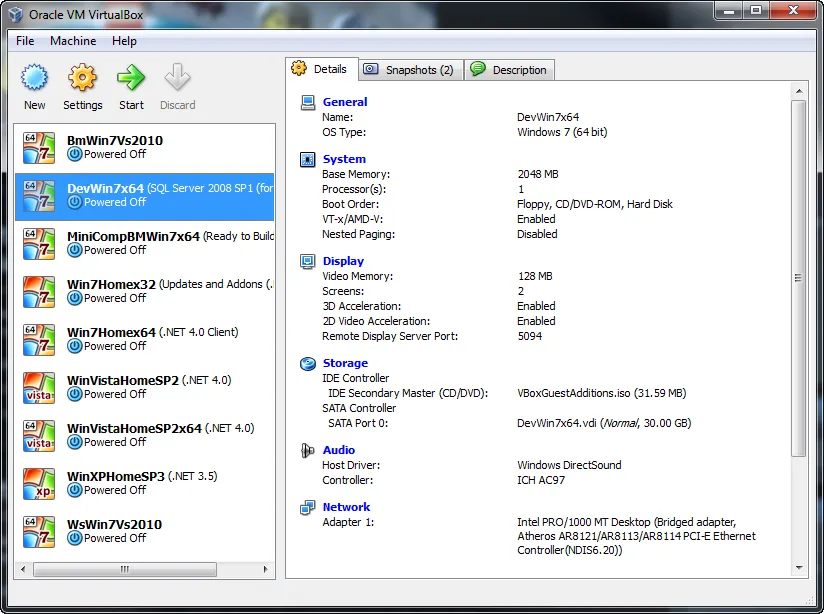Click the System section chip icon

click(307, 159)
